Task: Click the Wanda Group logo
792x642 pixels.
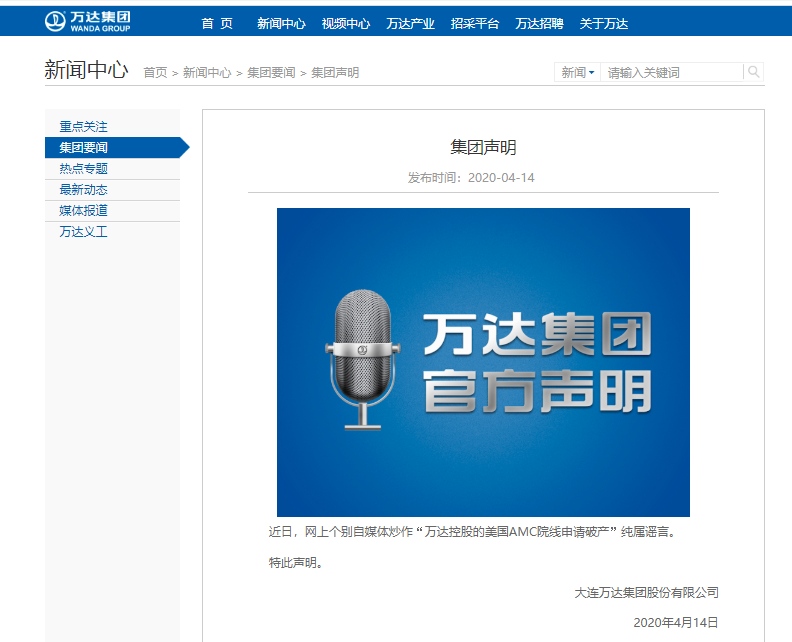Action: tap(88, 21)
